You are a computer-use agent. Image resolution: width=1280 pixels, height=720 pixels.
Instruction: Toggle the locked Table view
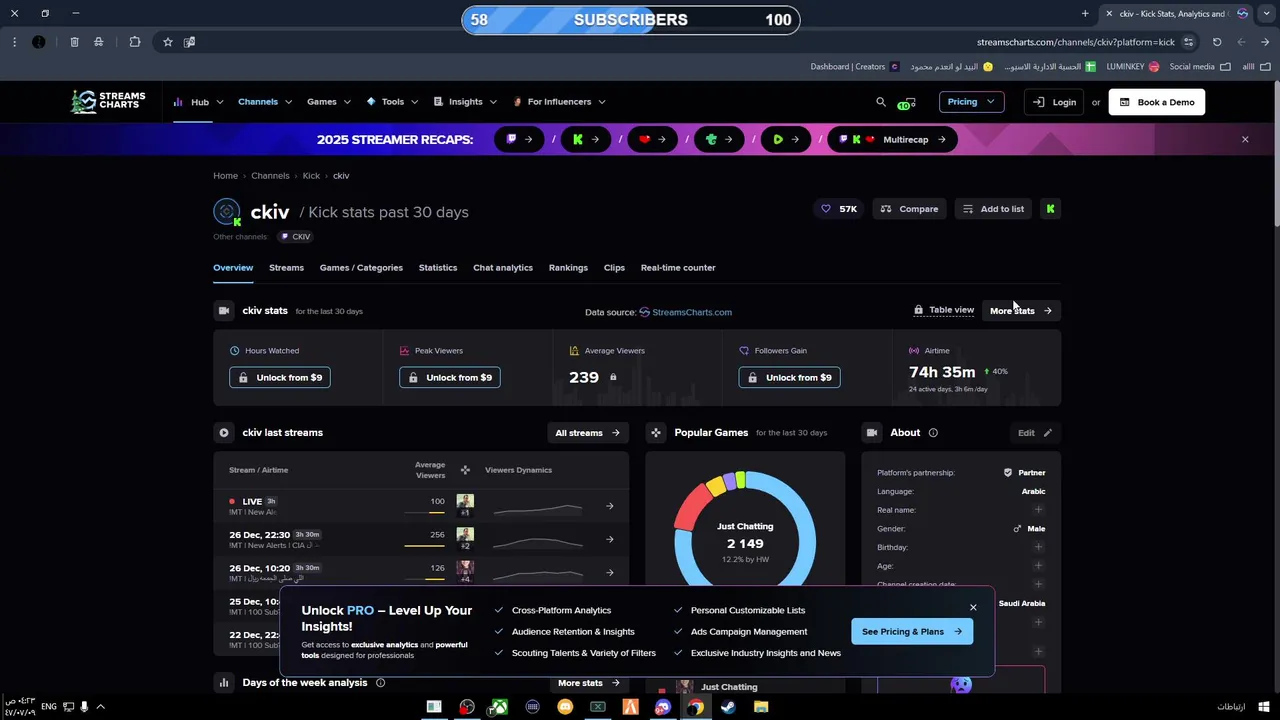click(x=944, y=310)
